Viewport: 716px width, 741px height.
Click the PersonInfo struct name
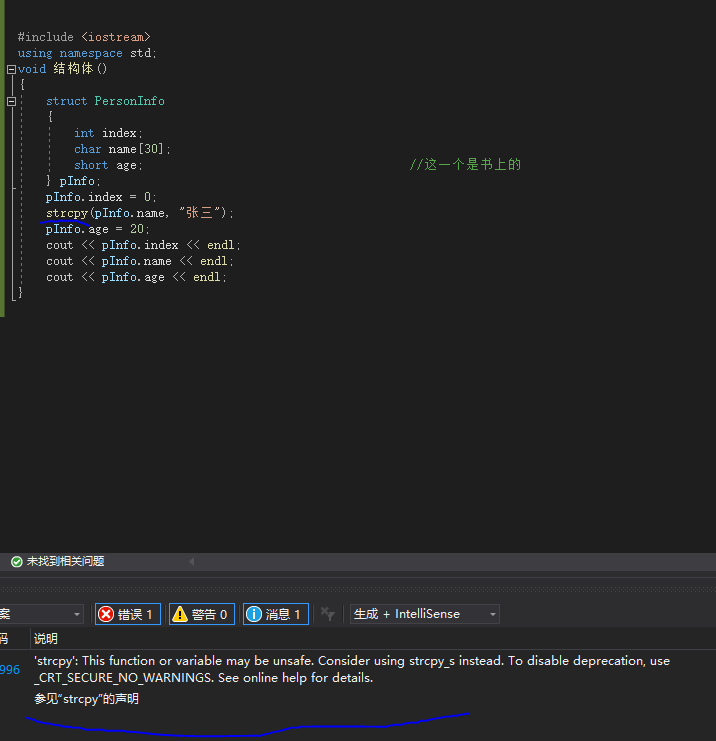129,101
